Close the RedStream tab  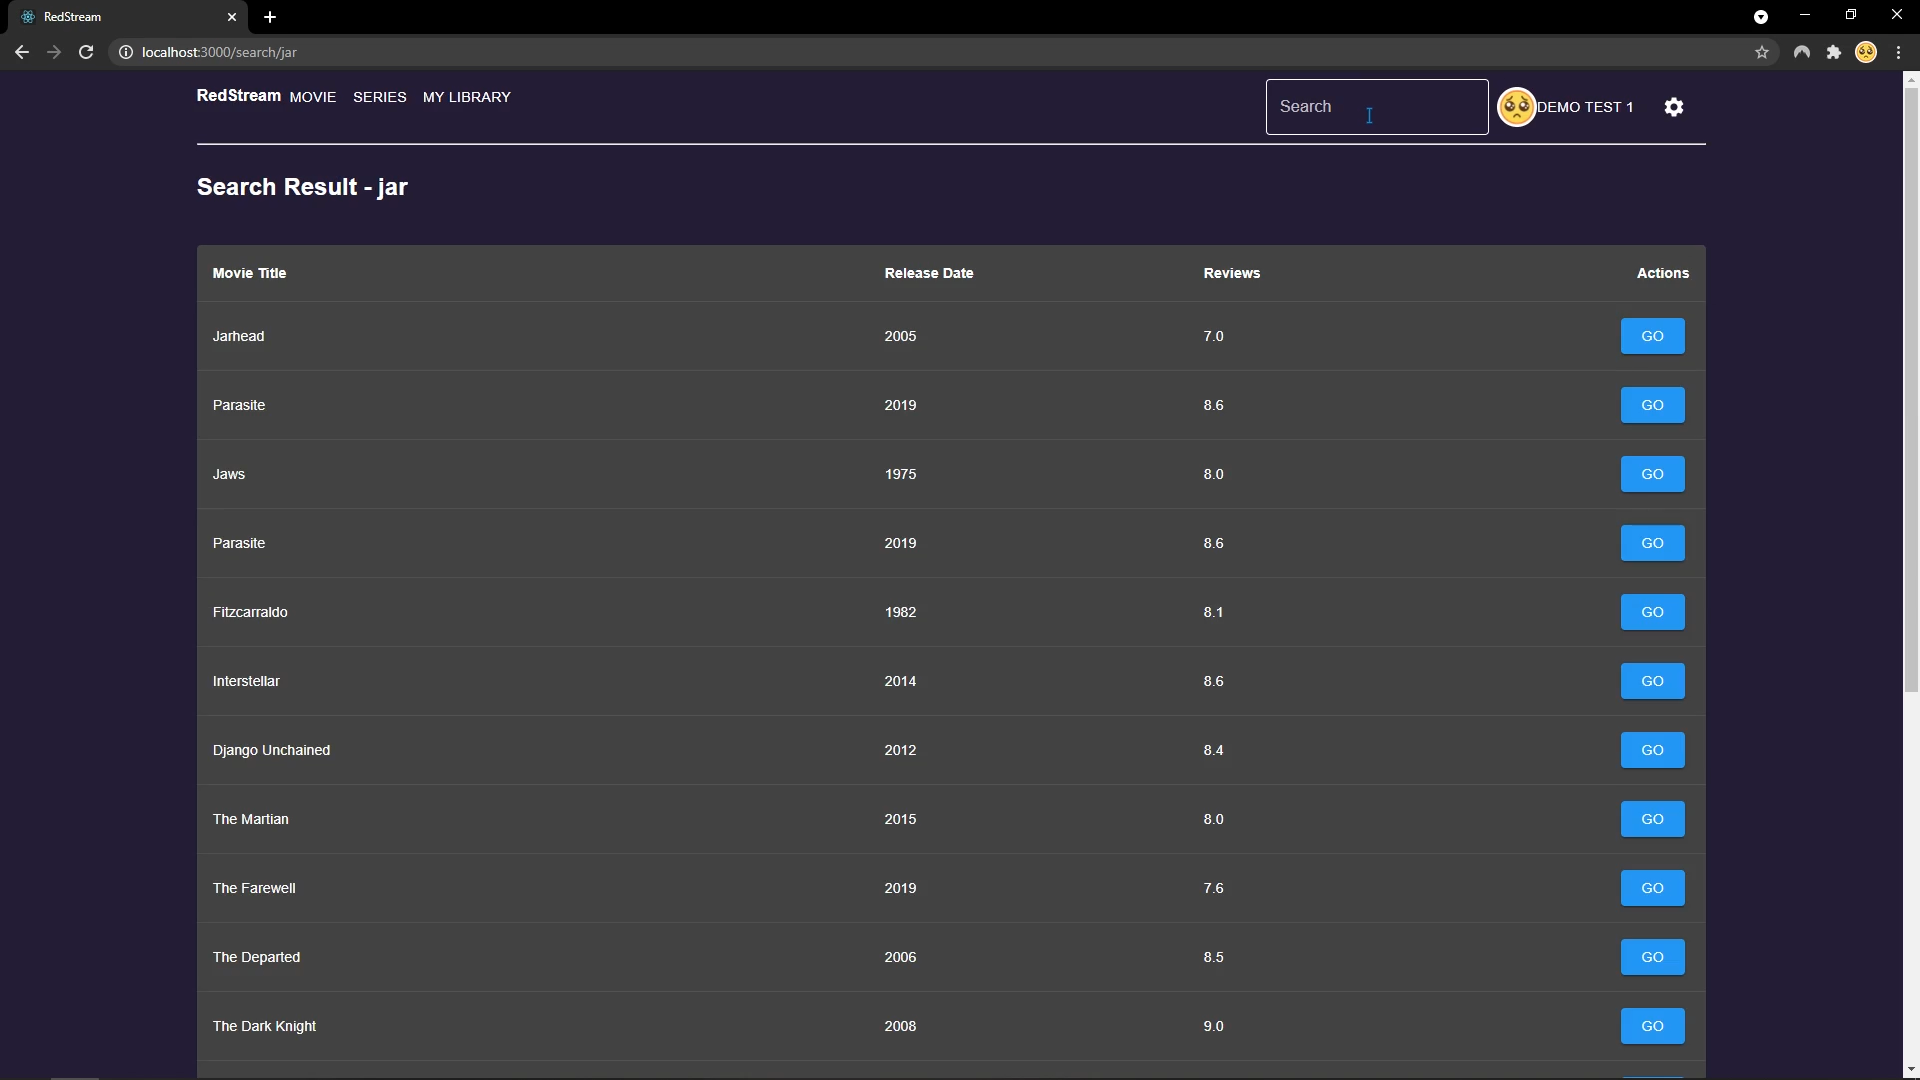click(232, 17)
